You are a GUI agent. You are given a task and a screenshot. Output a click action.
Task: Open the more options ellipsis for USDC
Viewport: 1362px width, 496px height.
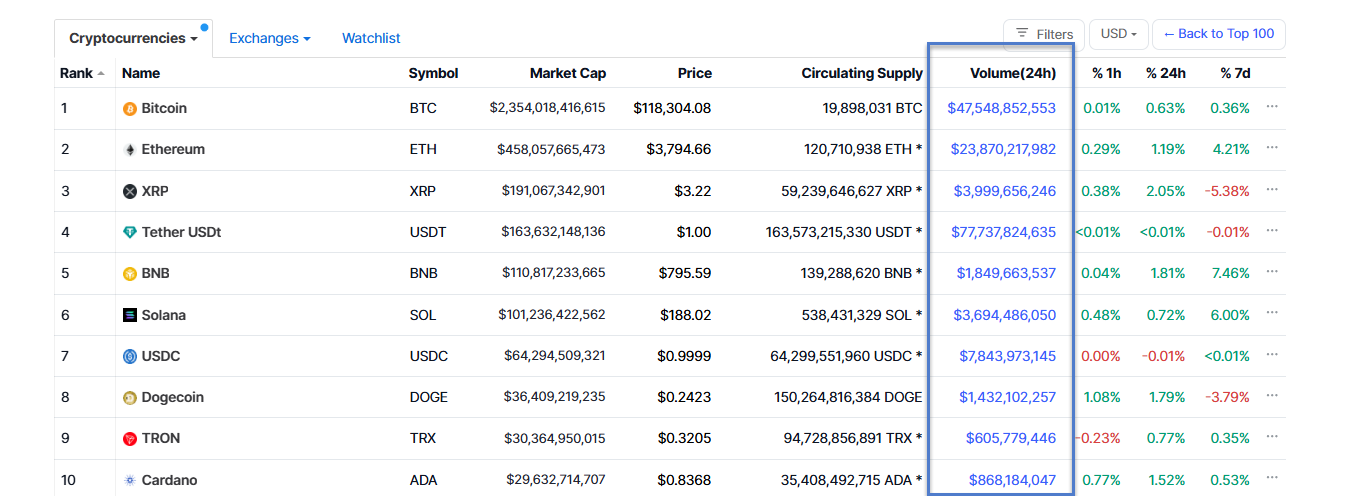click(1272, 353)
